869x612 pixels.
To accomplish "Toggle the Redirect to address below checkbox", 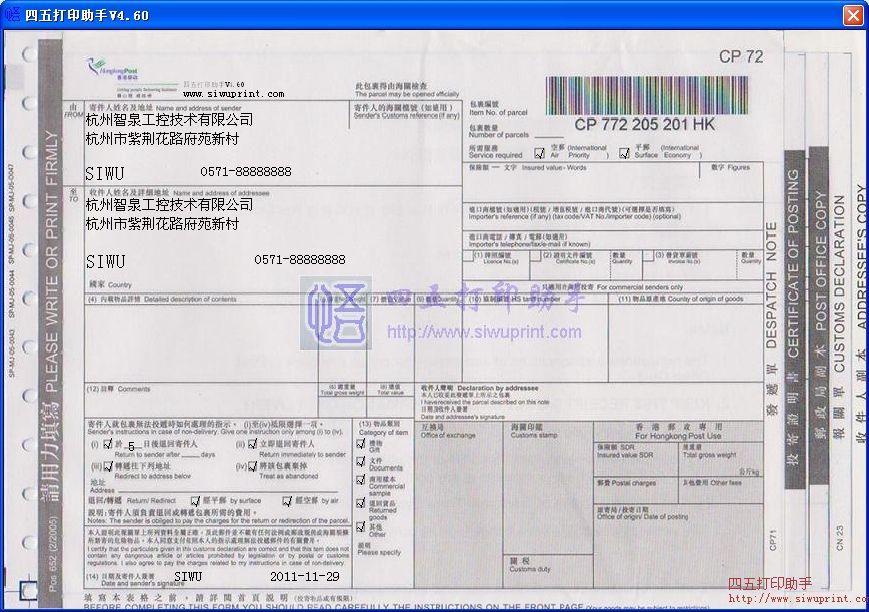I will [109, 466].
